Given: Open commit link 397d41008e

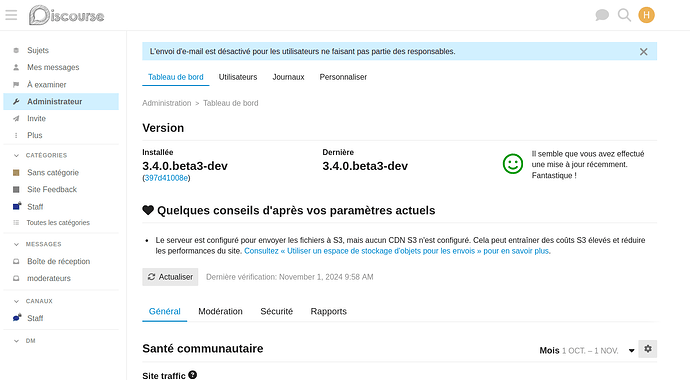Looking at the screenshot, I should coord(166,178).
